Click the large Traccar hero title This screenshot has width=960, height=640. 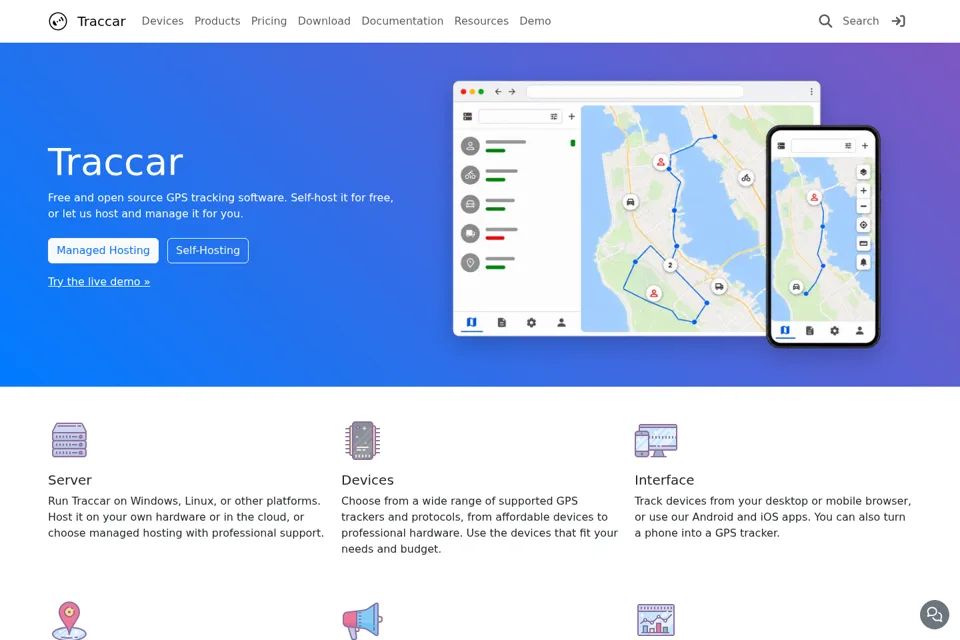pyautogui.click(x=116, y=162)
